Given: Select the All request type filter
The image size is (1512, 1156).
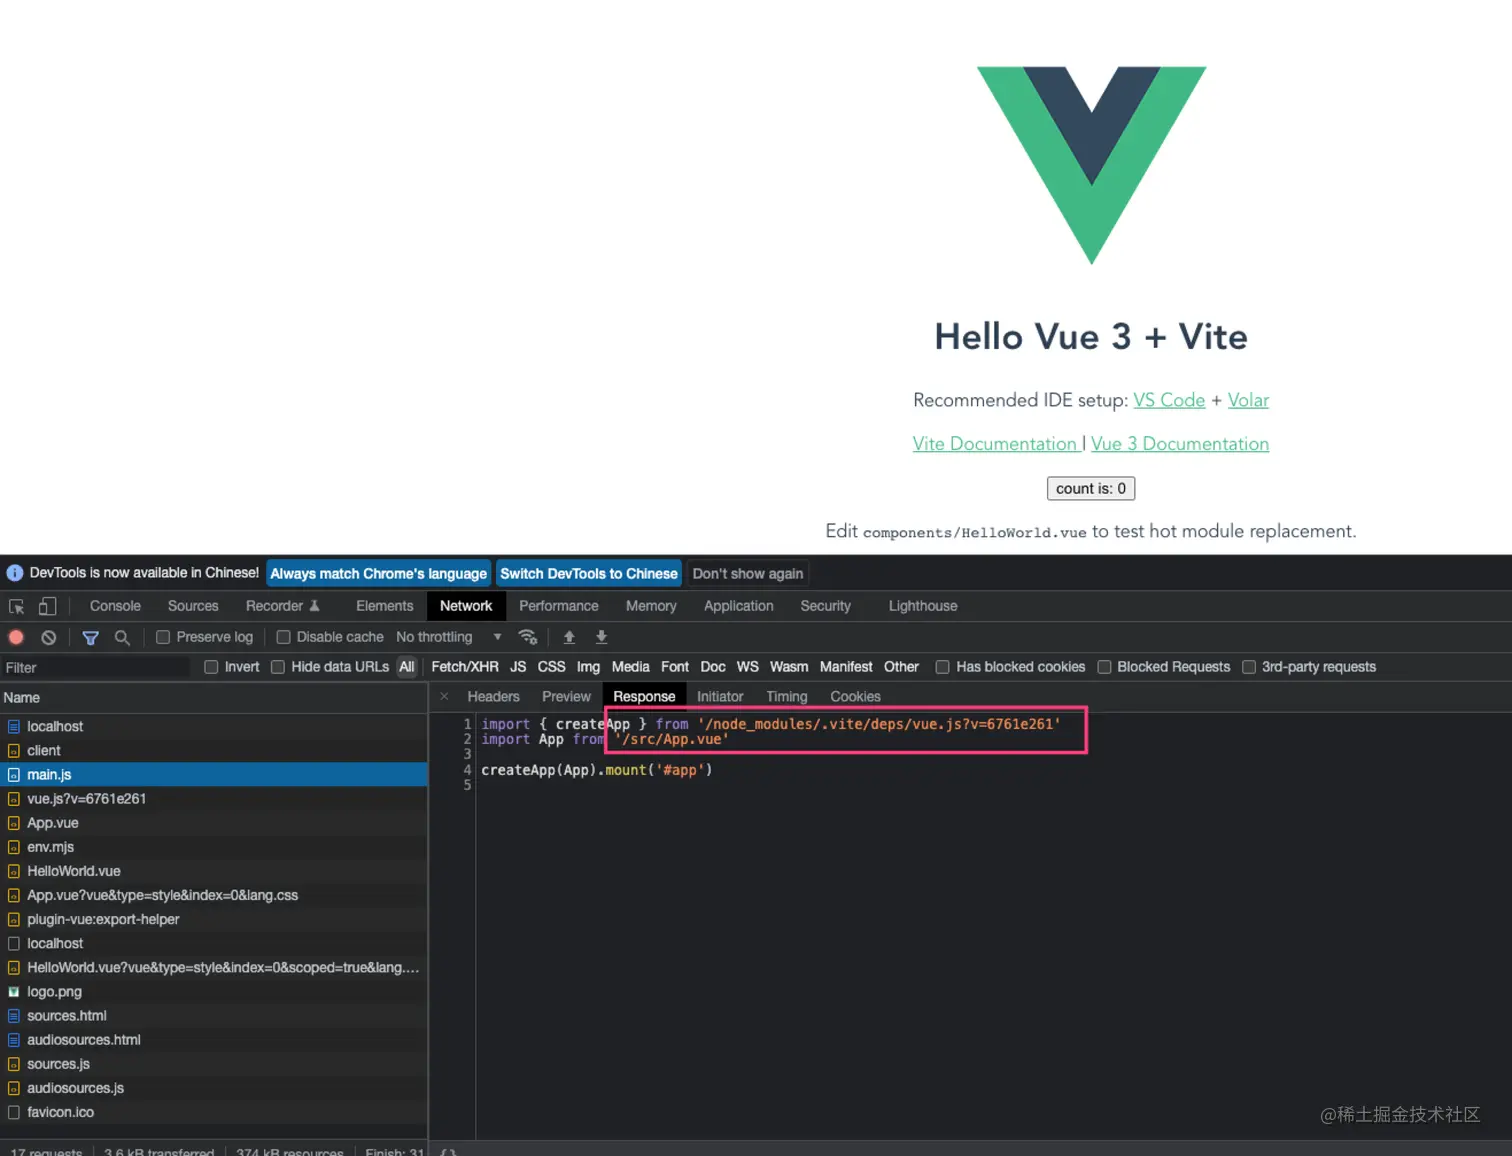Looking at the screenshot, I should coord(406,667).
